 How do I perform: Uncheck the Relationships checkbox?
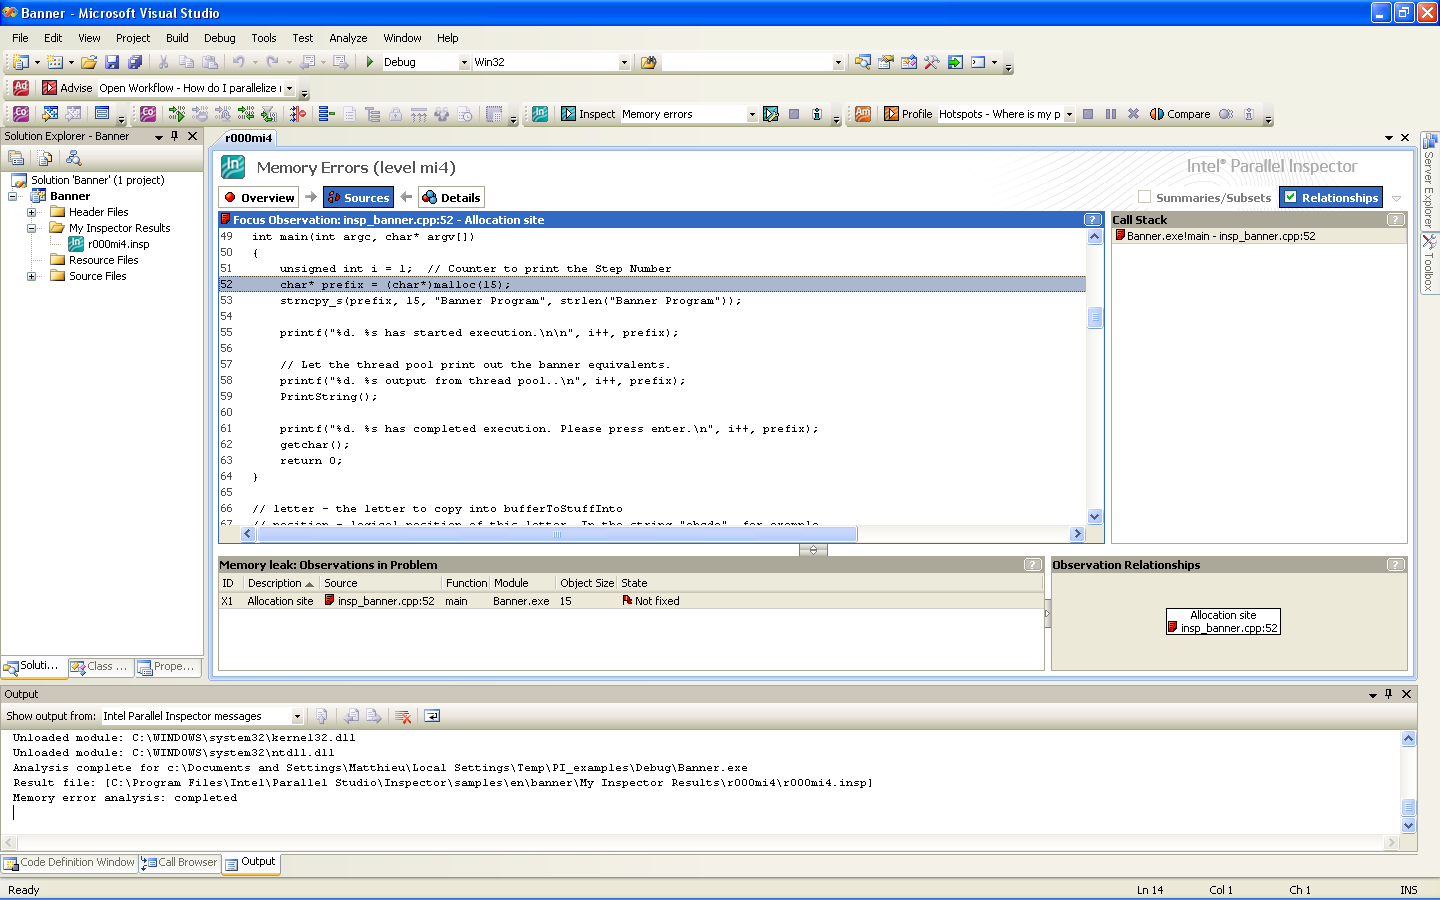pos(1291,197)
